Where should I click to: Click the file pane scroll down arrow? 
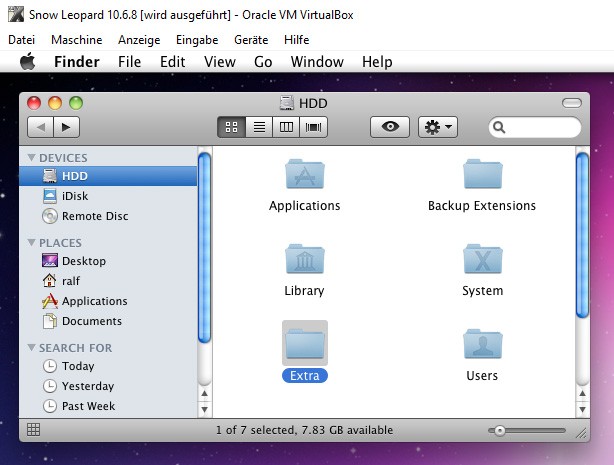click(582, 409)
